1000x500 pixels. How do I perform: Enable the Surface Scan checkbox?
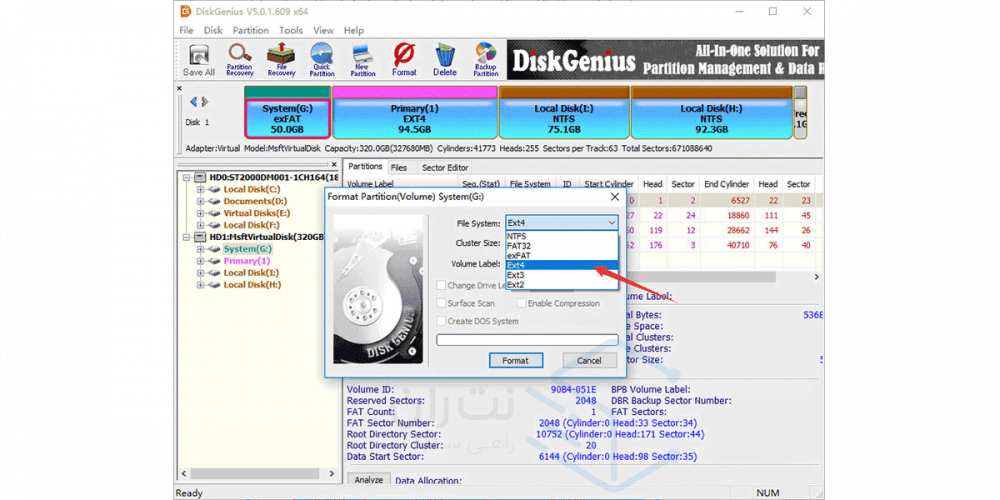pyautogui.click(x=441, y=303)
